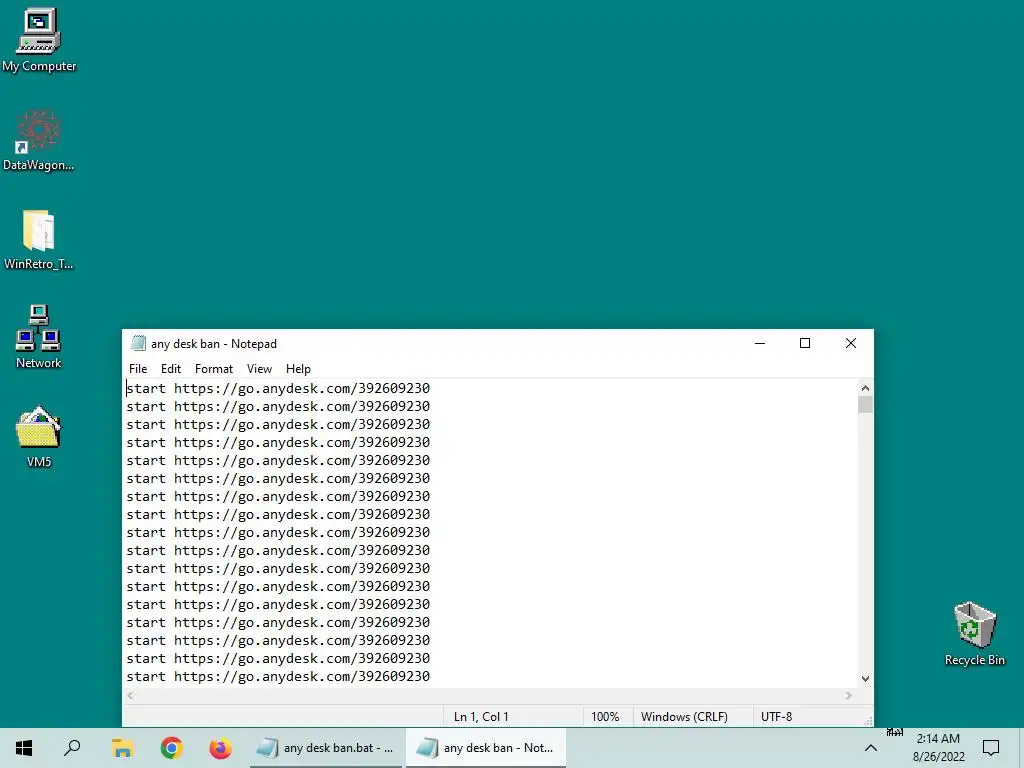Click vertical scrollbar up arrow
Screen dimensions: 1024x768
click(865, 388)
